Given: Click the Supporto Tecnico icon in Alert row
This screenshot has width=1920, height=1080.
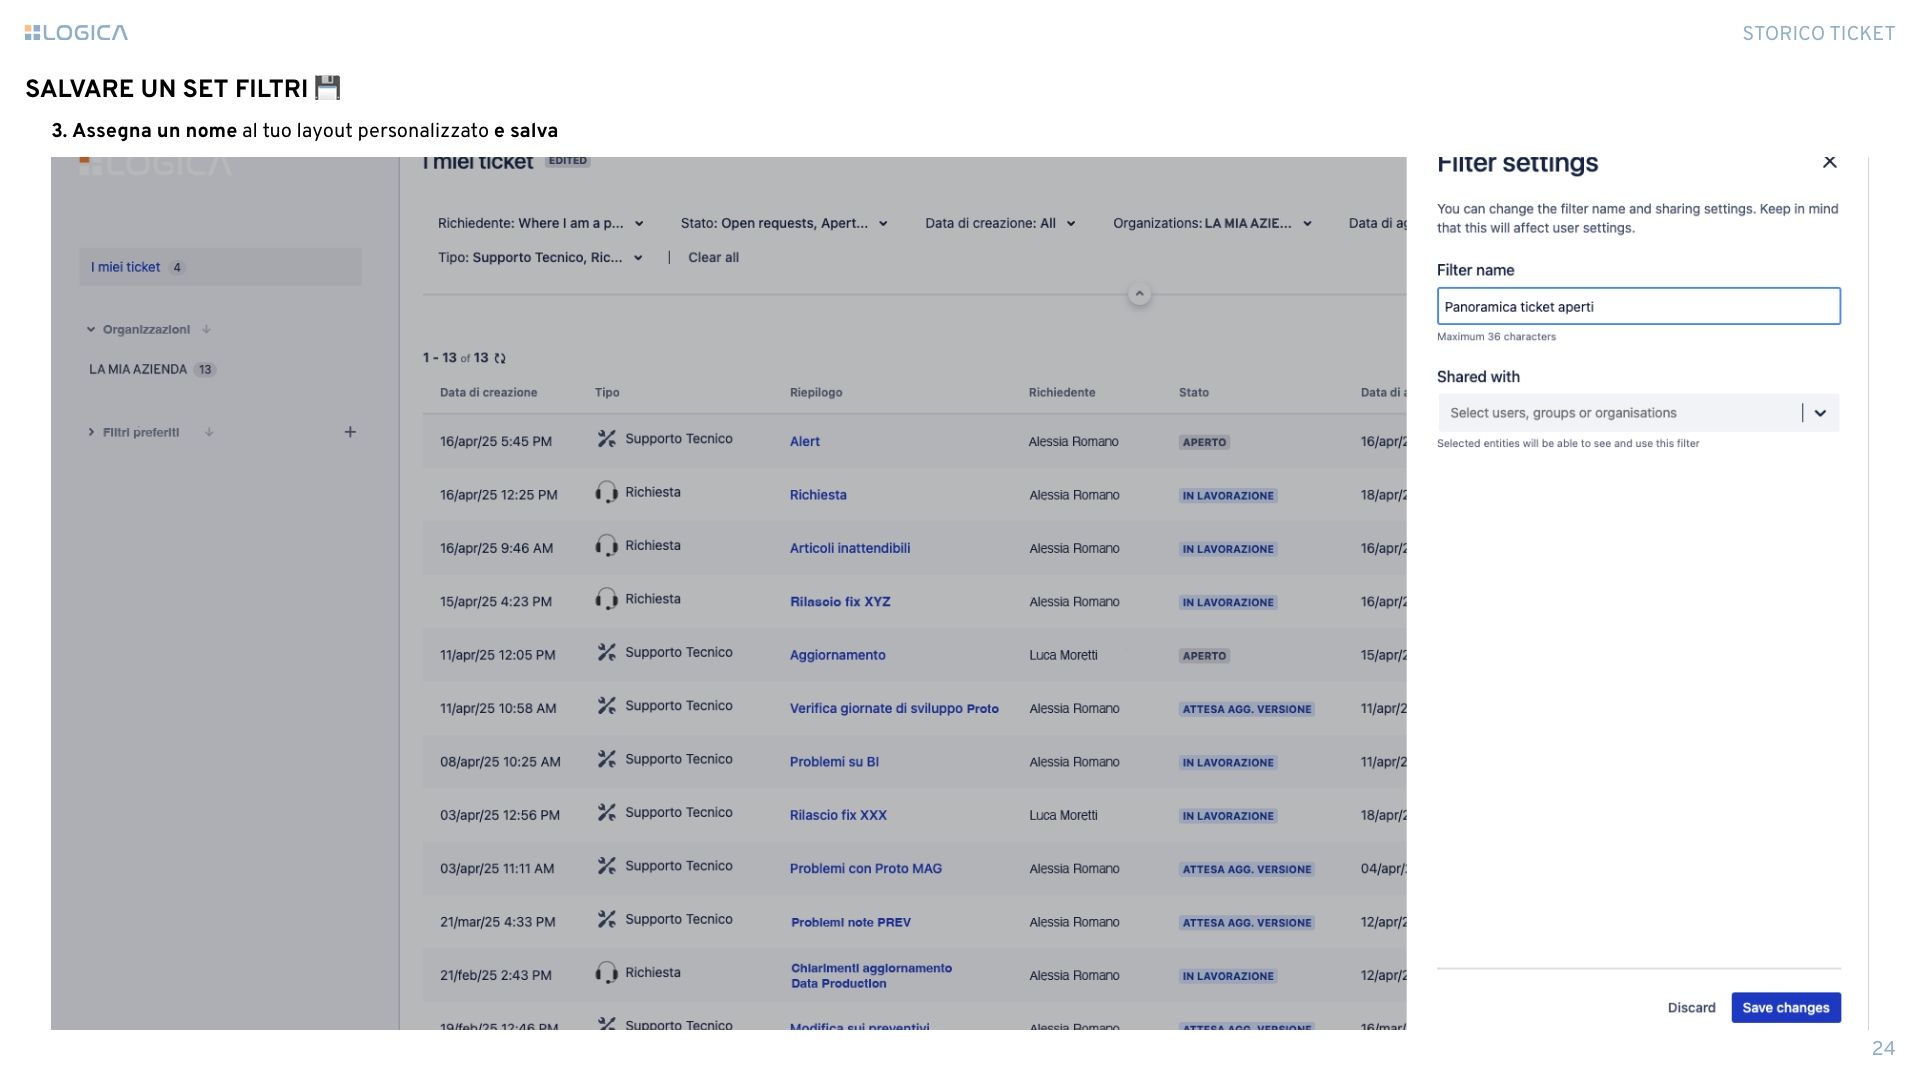Looking at the screenshot, I should 606,439.
